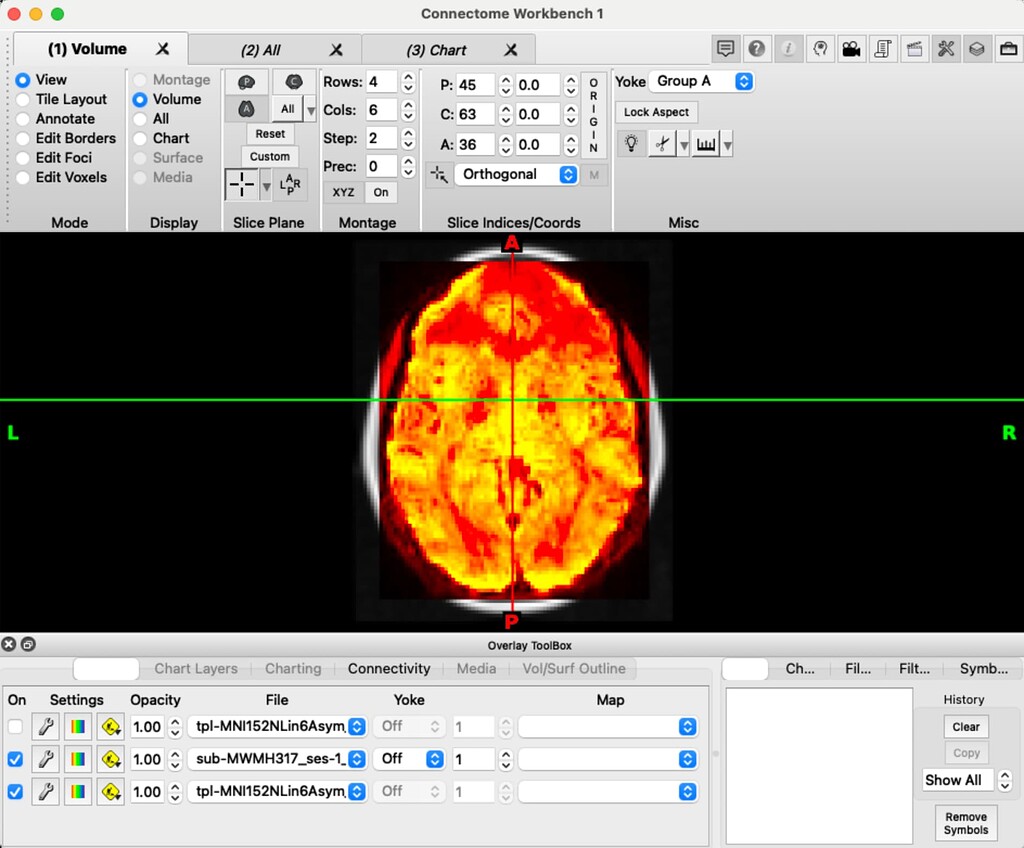Click the crosshair icon next to Orthogonal dropdown
Viewport: 1024px width, 848px height.
(x=437, y=173)
